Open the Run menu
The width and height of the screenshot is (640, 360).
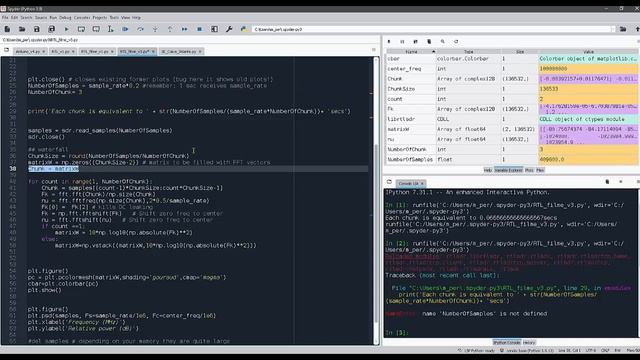tap(53, 18)
